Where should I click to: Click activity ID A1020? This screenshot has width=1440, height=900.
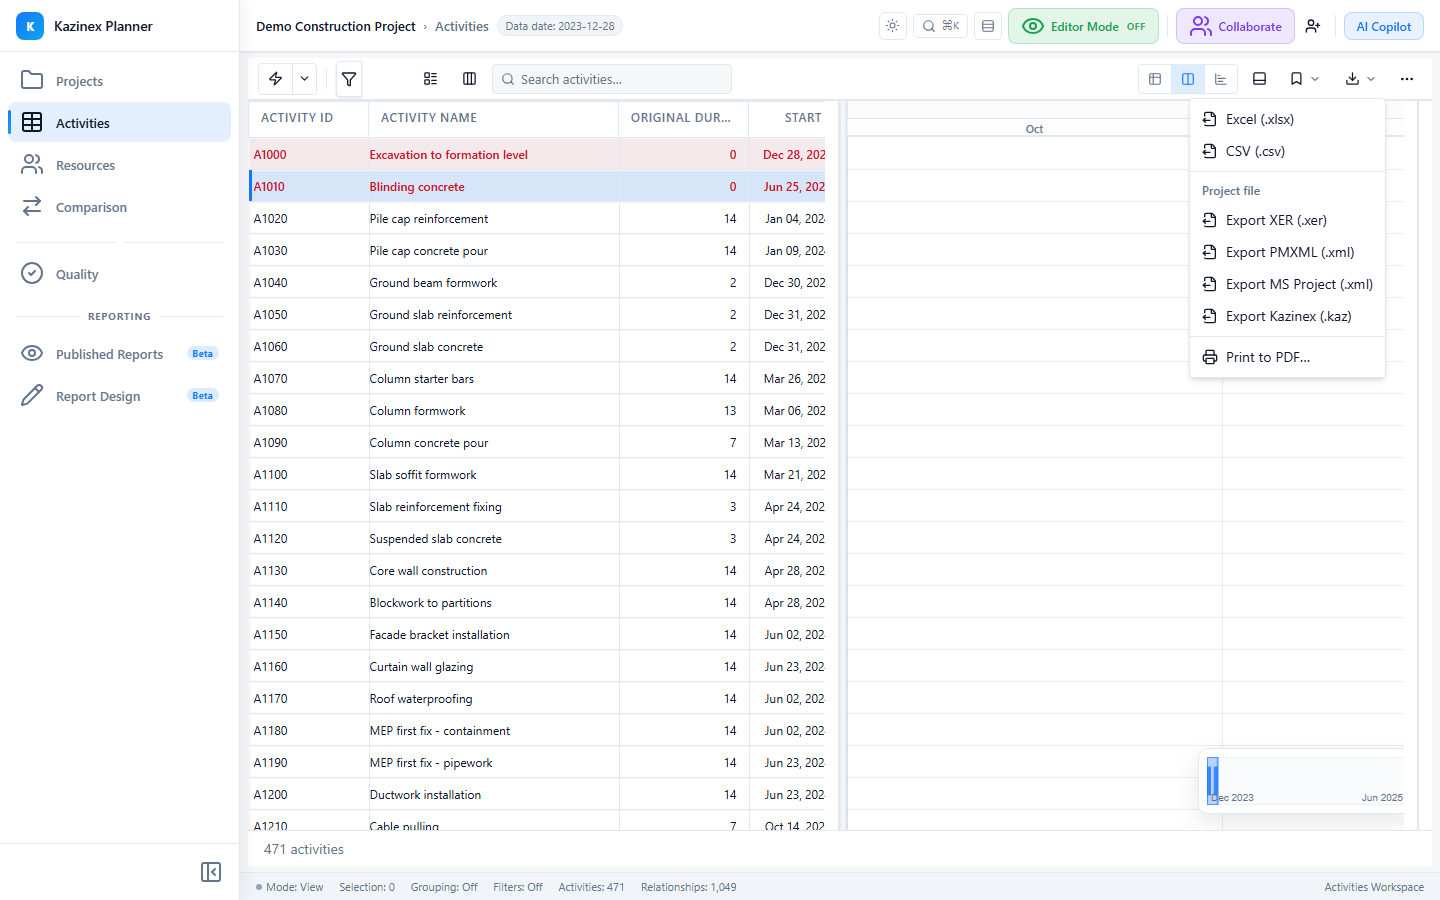270,219
